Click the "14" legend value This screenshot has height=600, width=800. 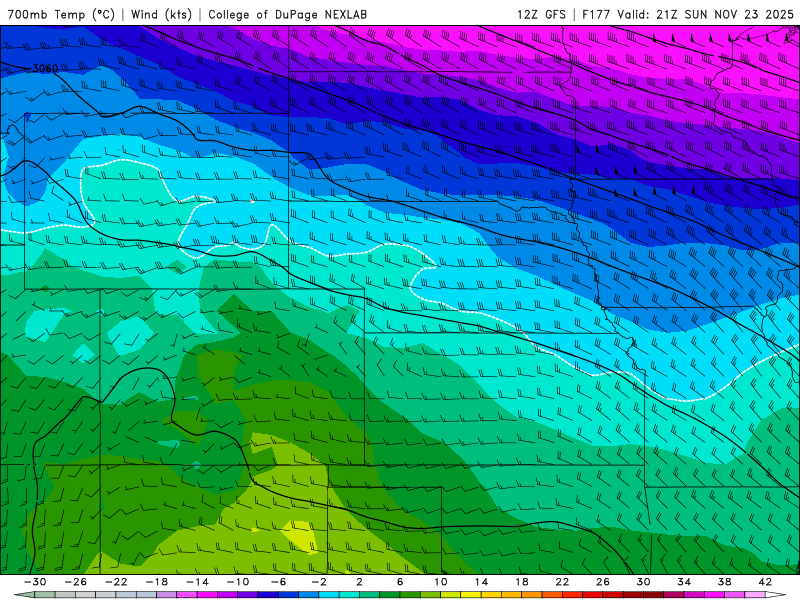[481, 582]
